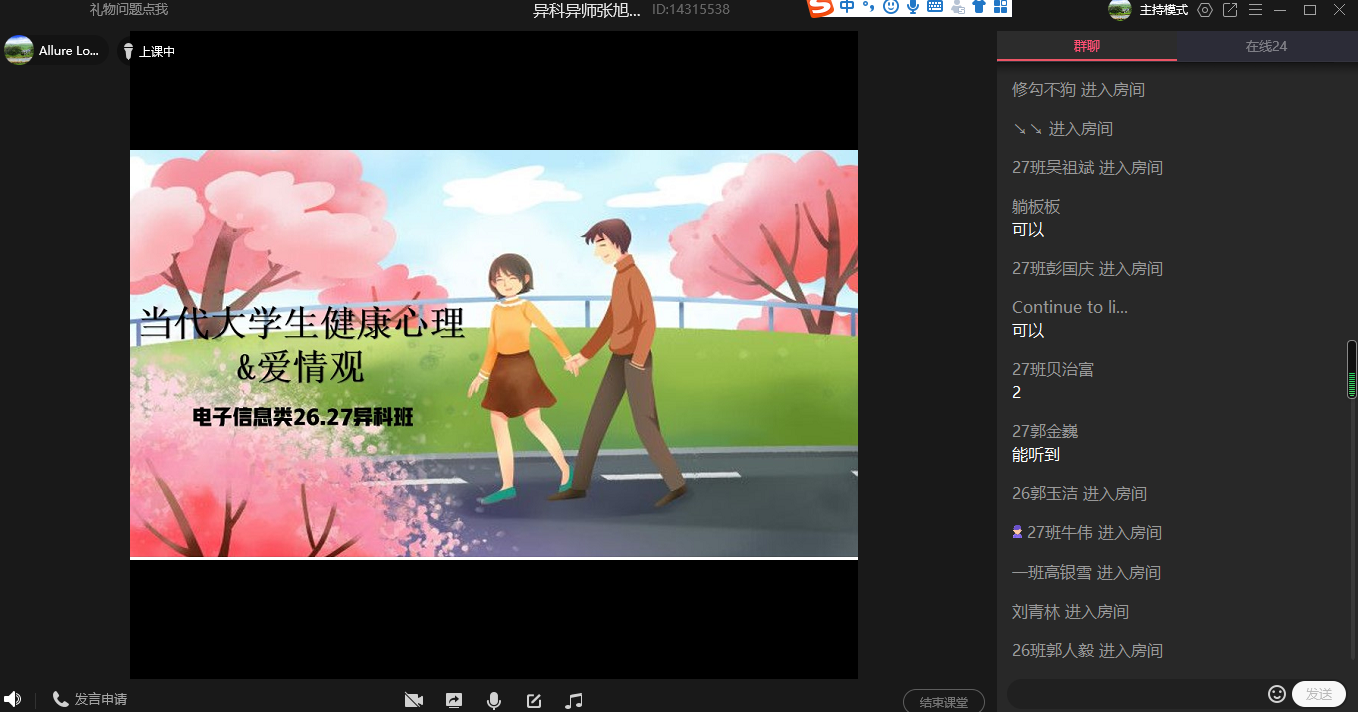
Task: Click the shared slide presentation image
Action: 494,354
